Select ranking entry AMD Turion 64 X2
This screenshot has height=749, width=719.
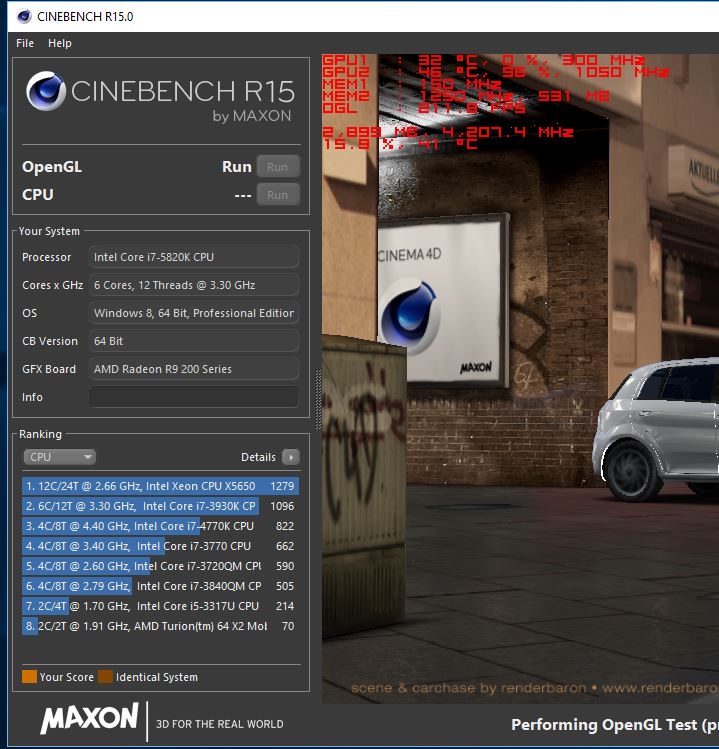tap(161, 626)
